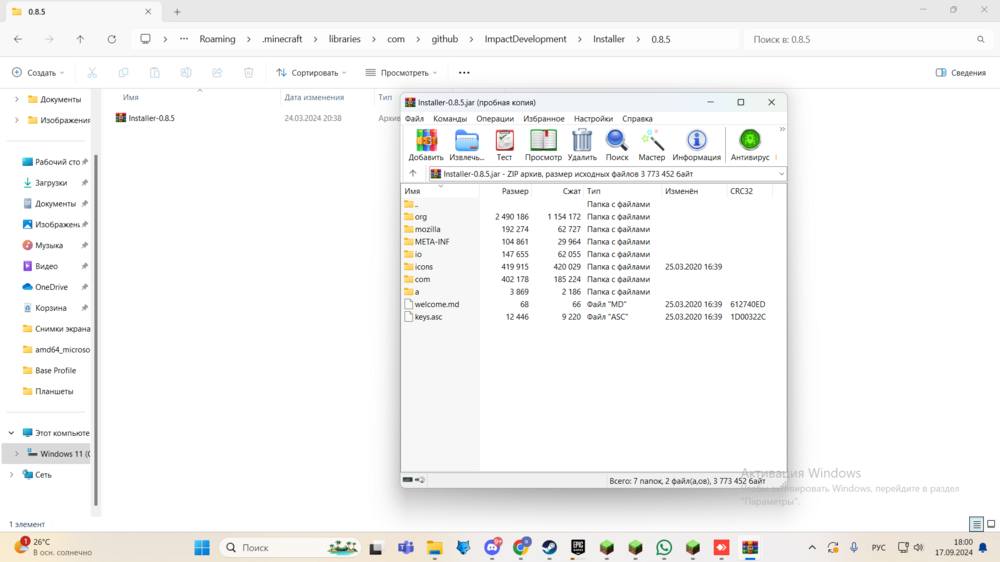Open a new Explorer tab with plus button
Image resolution: width=1000 pixels, height=562 pixels.
click(177, 11)
